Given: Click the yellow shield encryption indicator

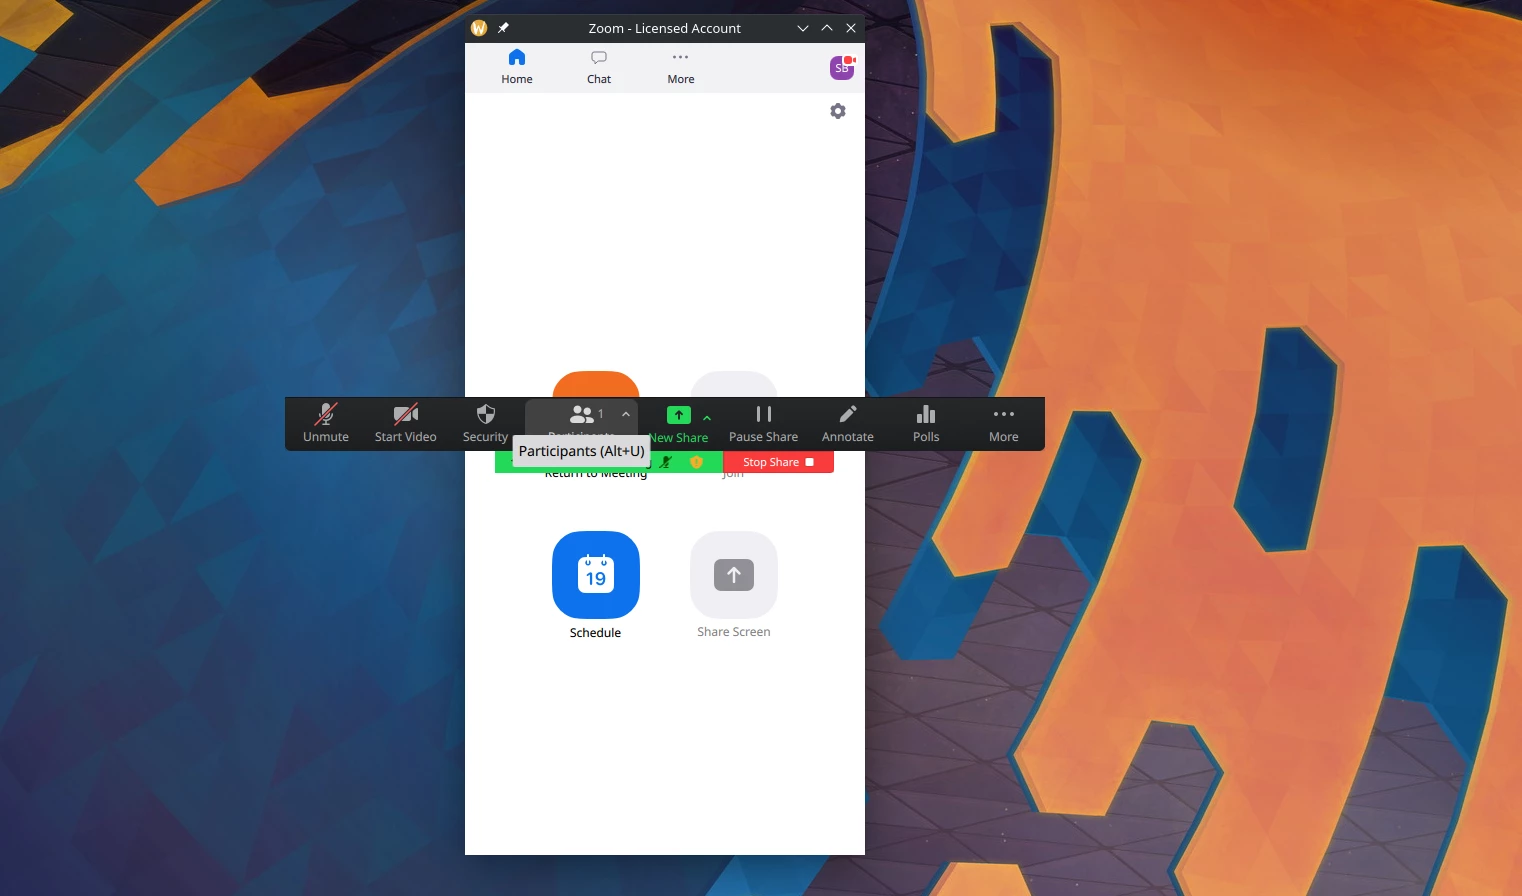Looking at the screenshot, I should point(696,462).
